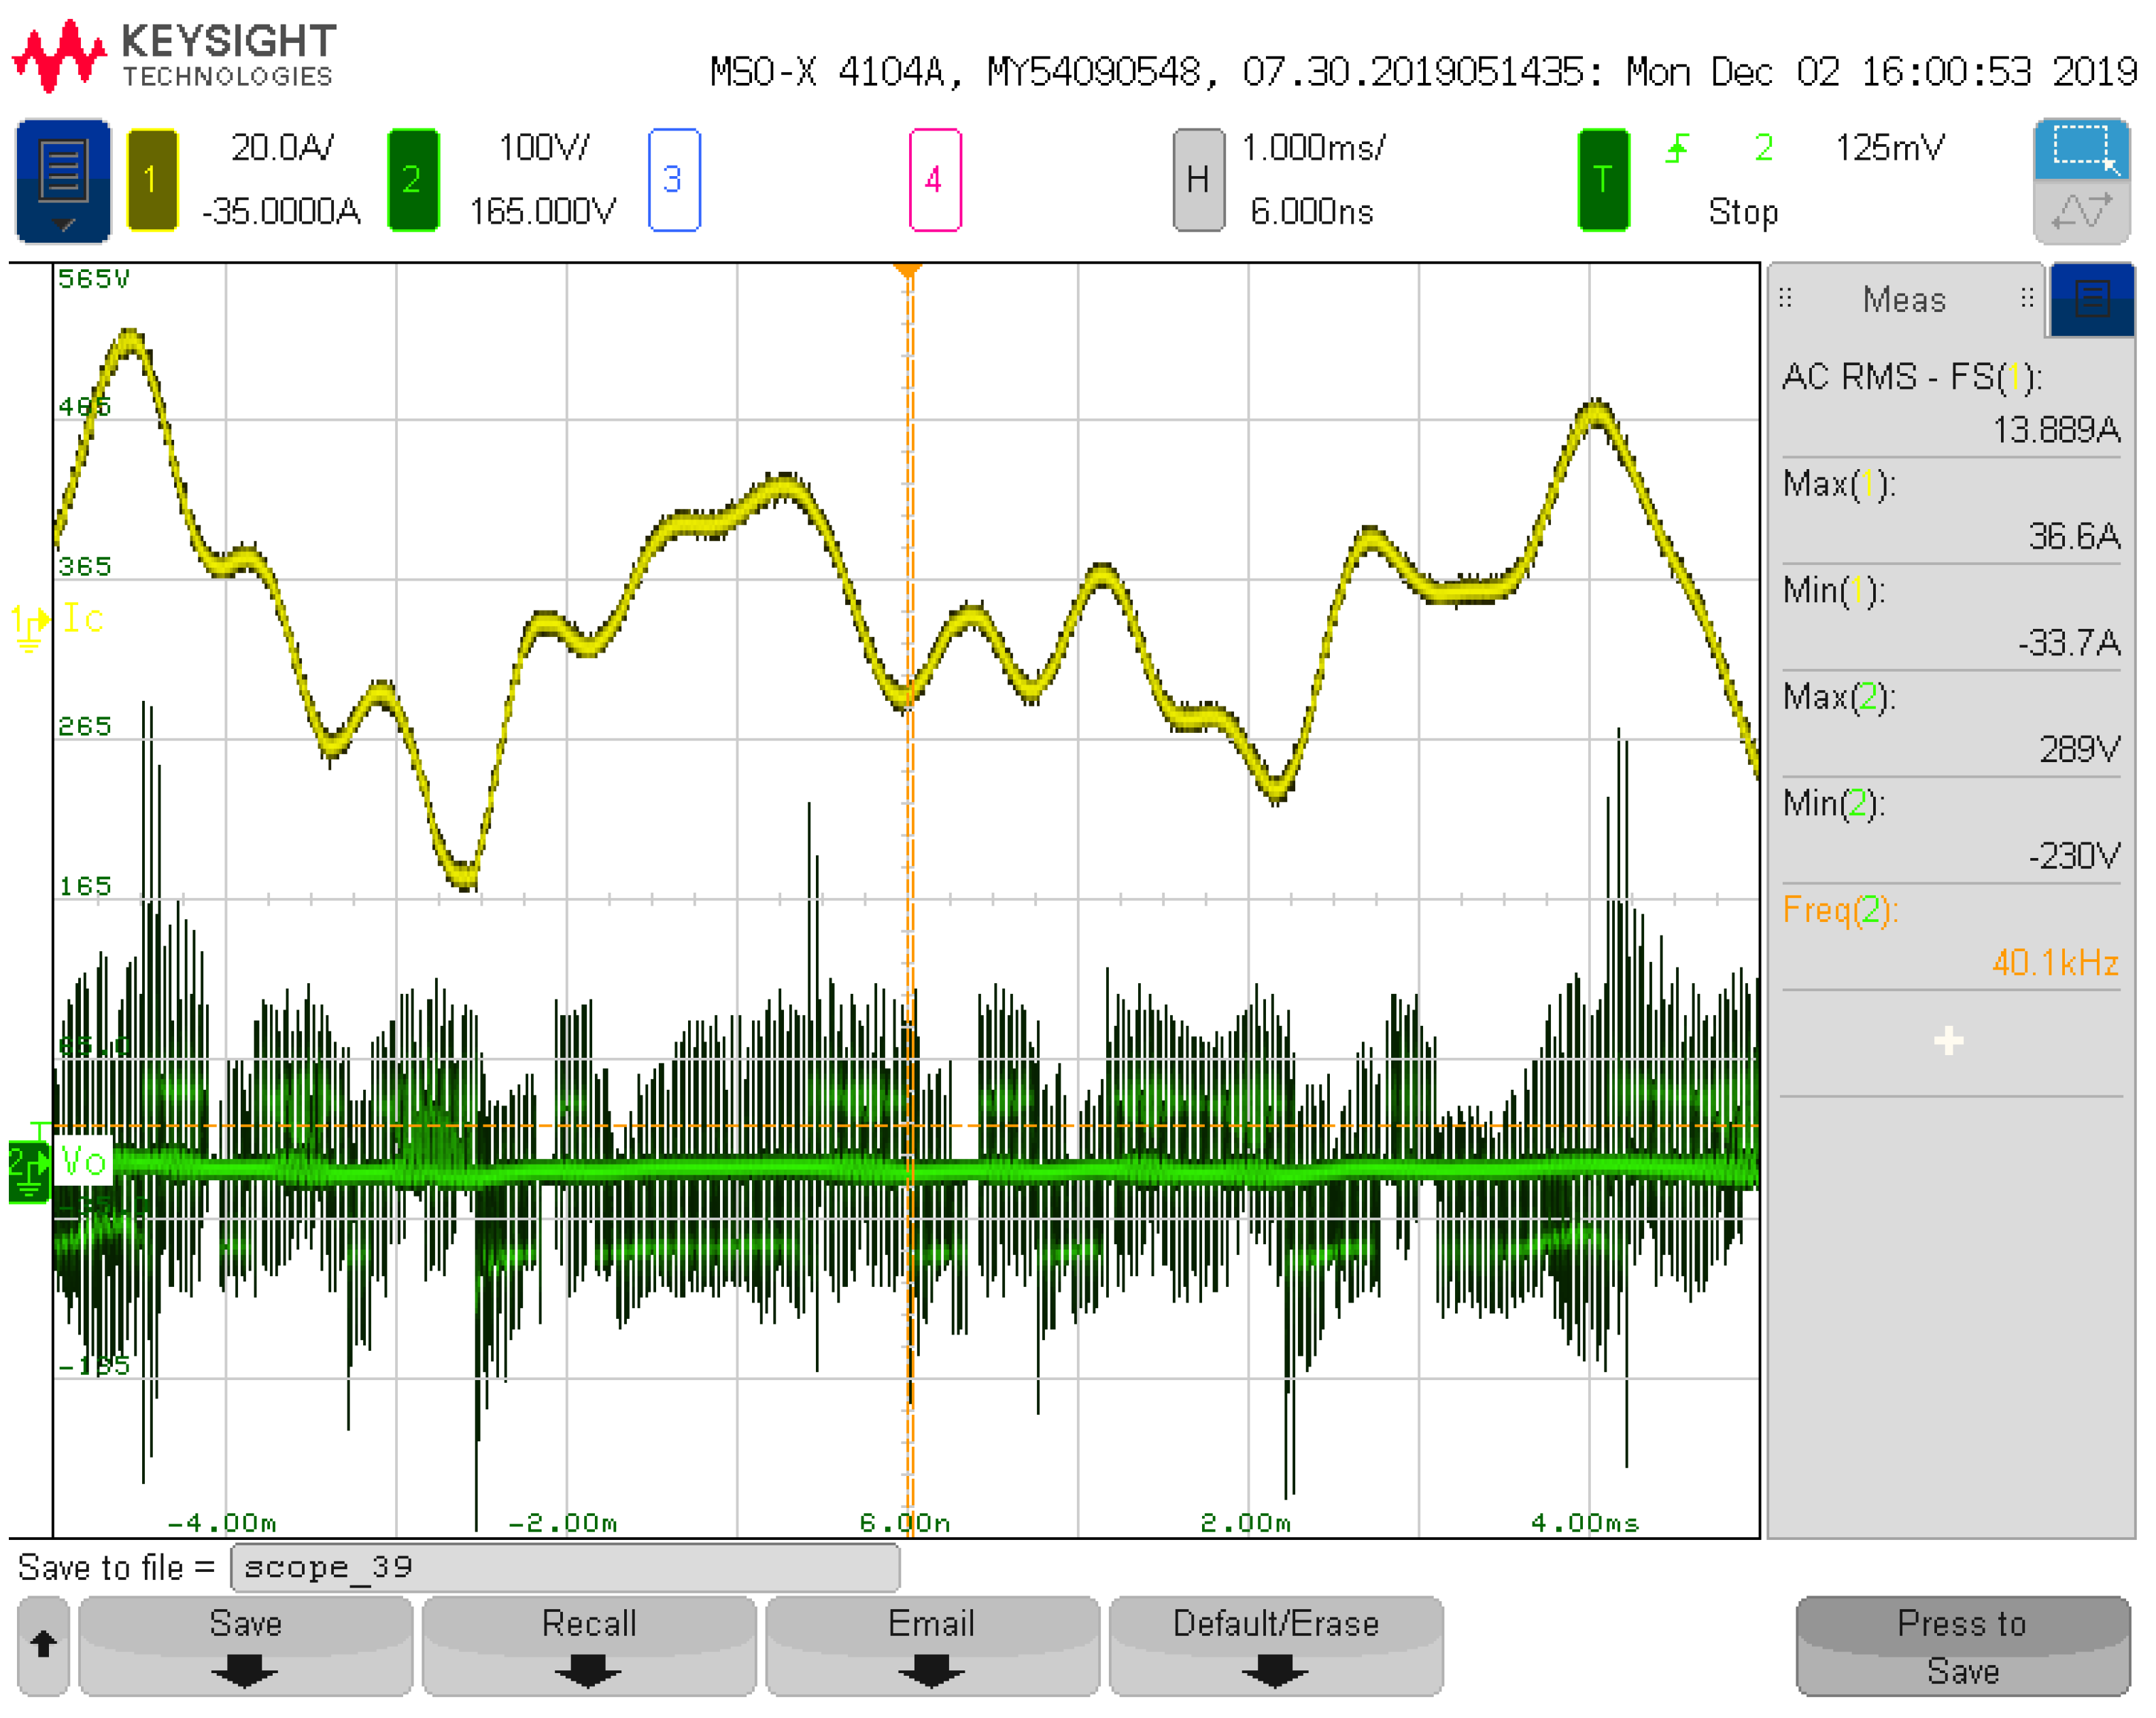The height and width of the screenshot is (1718, 2156).
Task: Click the orange trigger time marker at top
Action: coord(907,270)
